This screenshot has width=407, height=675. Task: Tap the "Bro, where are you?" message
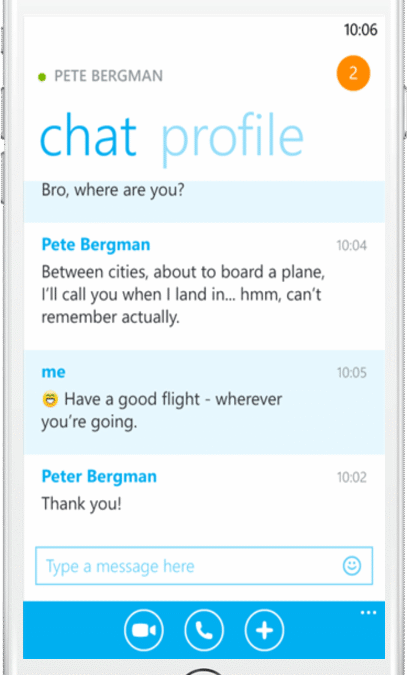click(x=113, y=190)
